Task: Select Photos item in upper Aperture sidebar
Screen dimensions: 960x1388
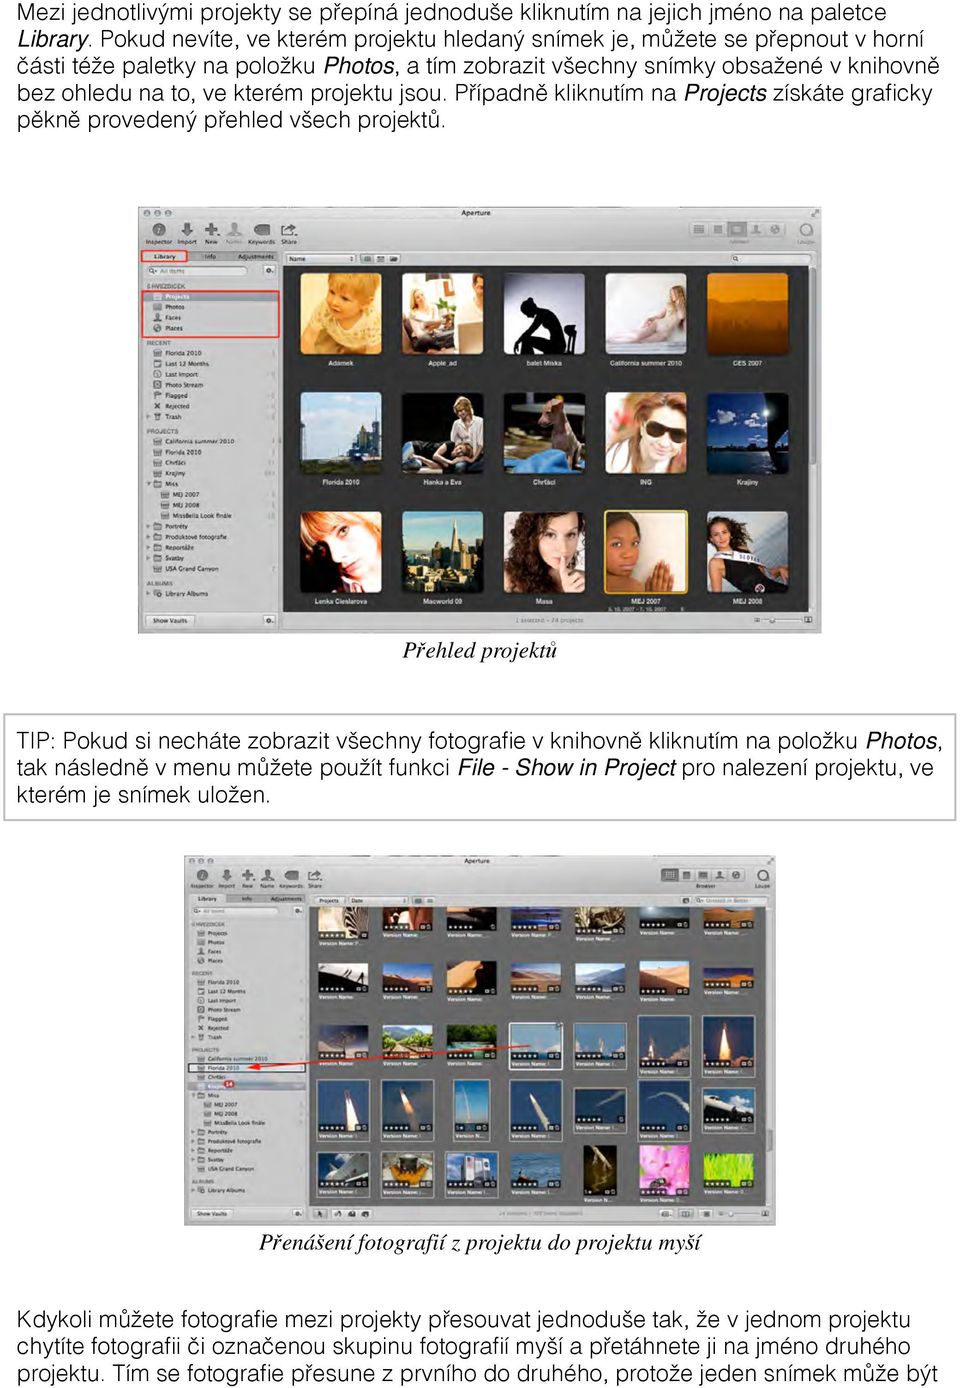Action: click(x=175, y=307)
